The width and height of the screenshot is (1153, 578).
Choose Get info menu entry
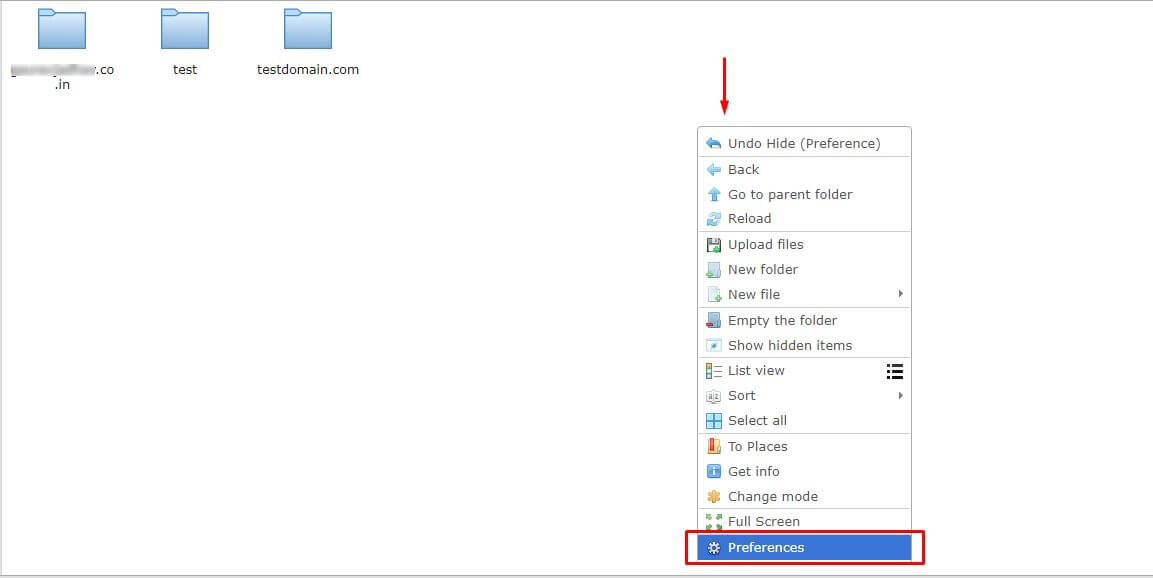pos(804,471)
